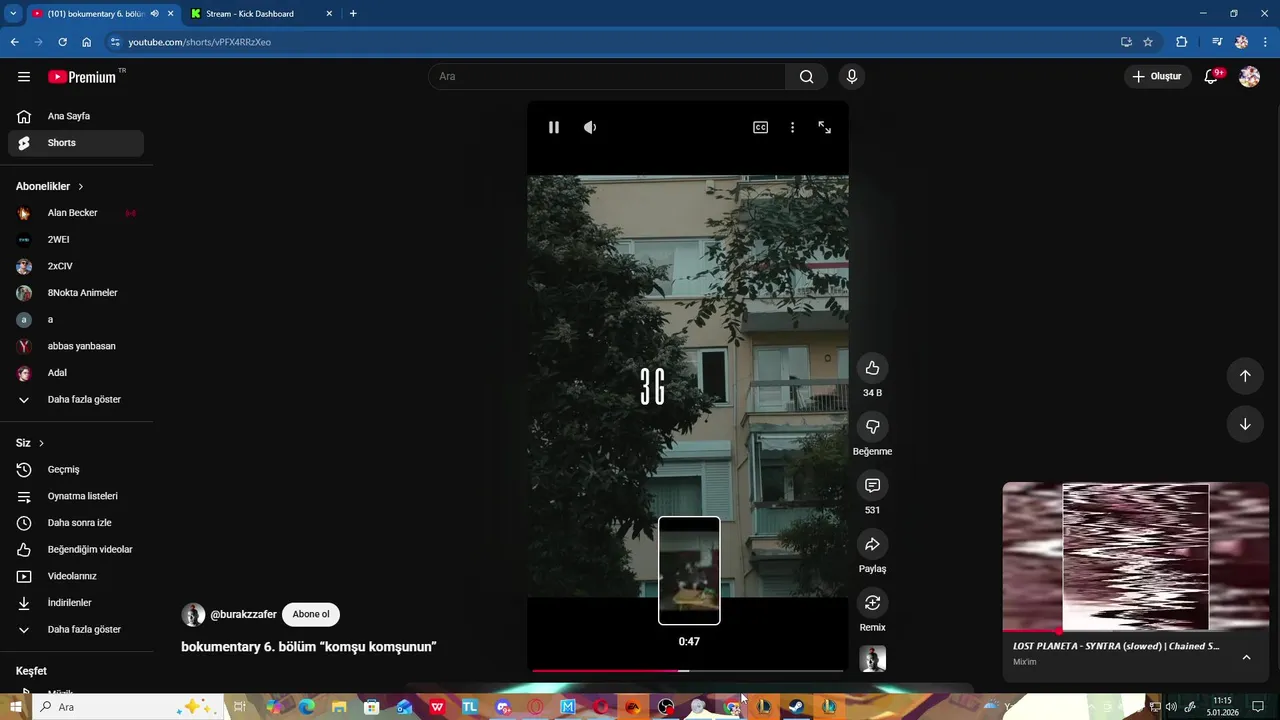
Task: Open the 531 comments panel
Action: pos(872,485)
